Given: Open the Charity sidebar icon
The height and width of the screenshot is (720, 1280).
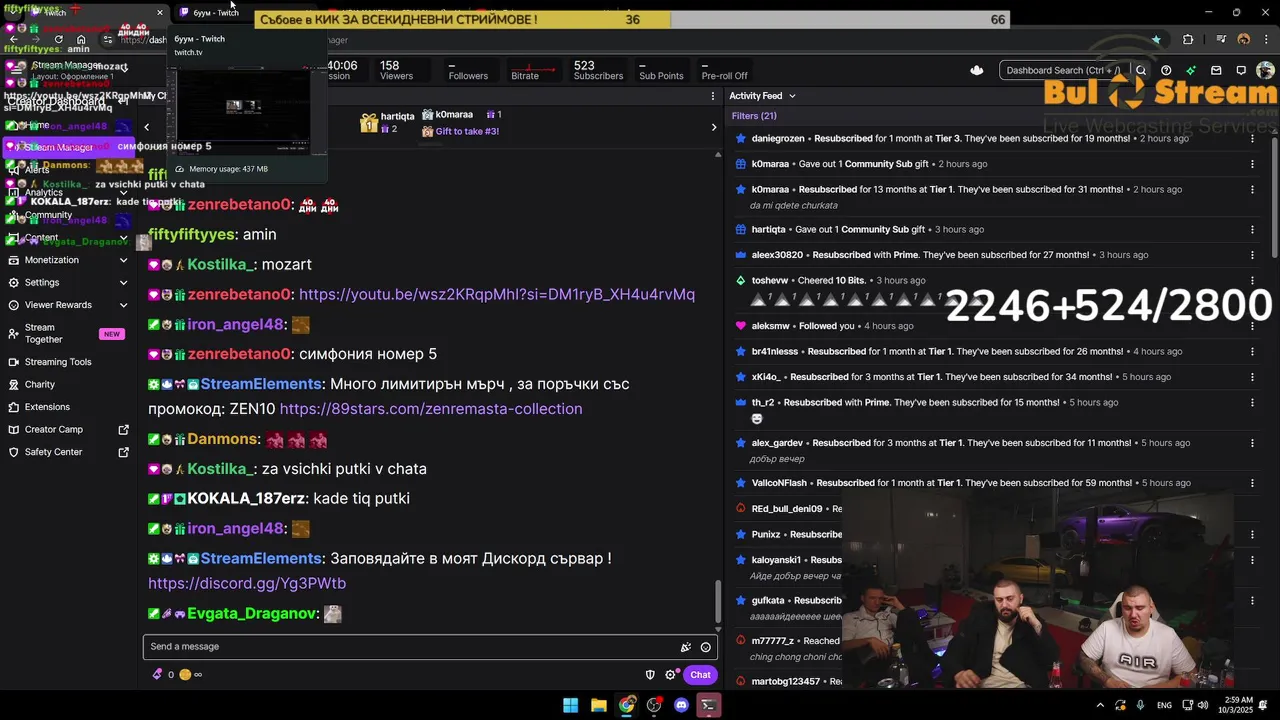Looking at the screenshot, I should click(x=13, y=384).
